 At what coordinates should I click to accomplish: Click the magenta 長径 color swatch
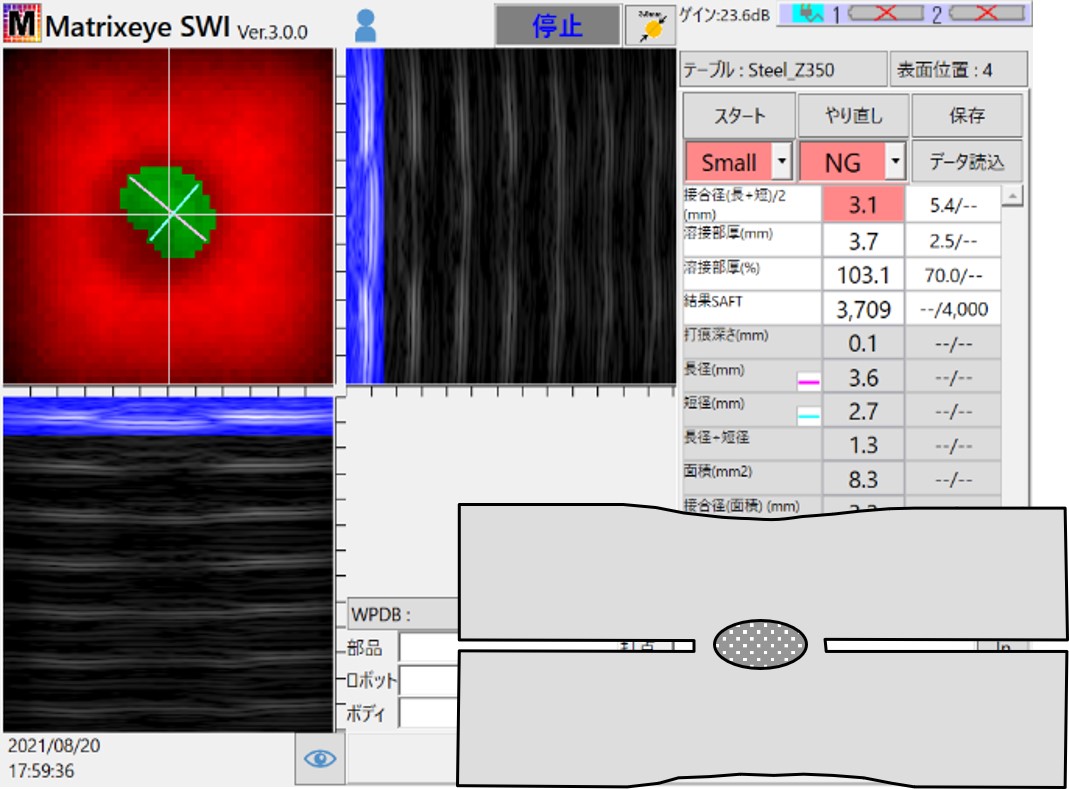809,381
